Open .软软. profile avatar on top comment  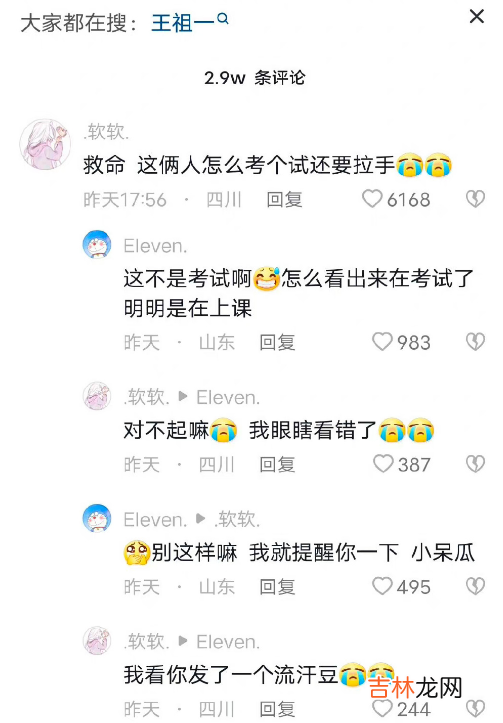pyautogui.click(x=45, y=144)
